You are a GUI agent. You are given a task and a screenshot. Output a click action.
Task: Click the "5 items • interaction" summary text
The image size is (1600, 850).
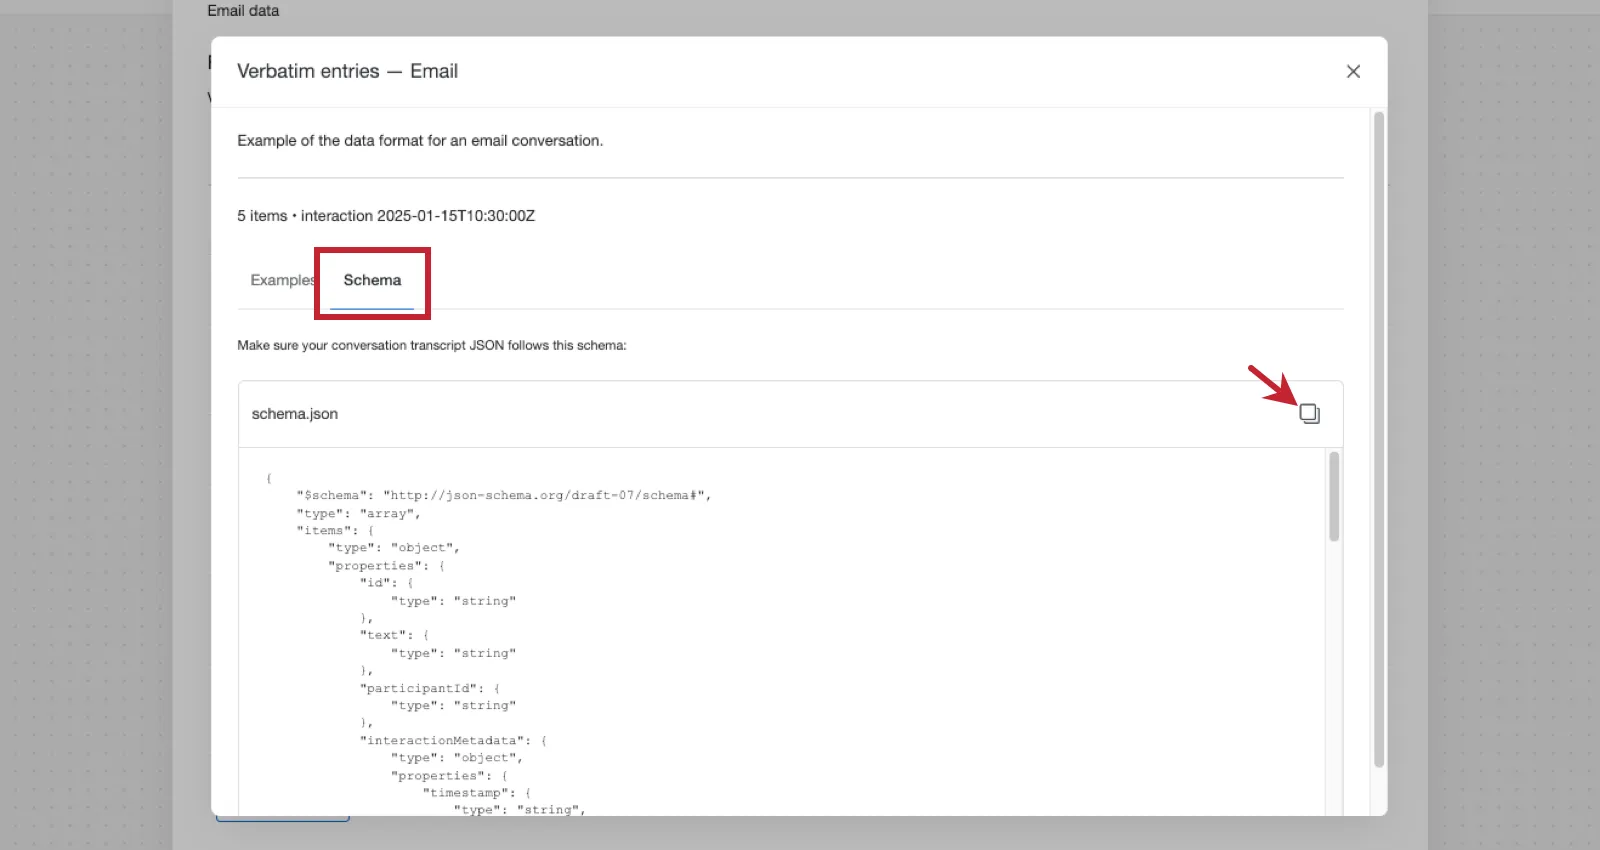(386, 216)
